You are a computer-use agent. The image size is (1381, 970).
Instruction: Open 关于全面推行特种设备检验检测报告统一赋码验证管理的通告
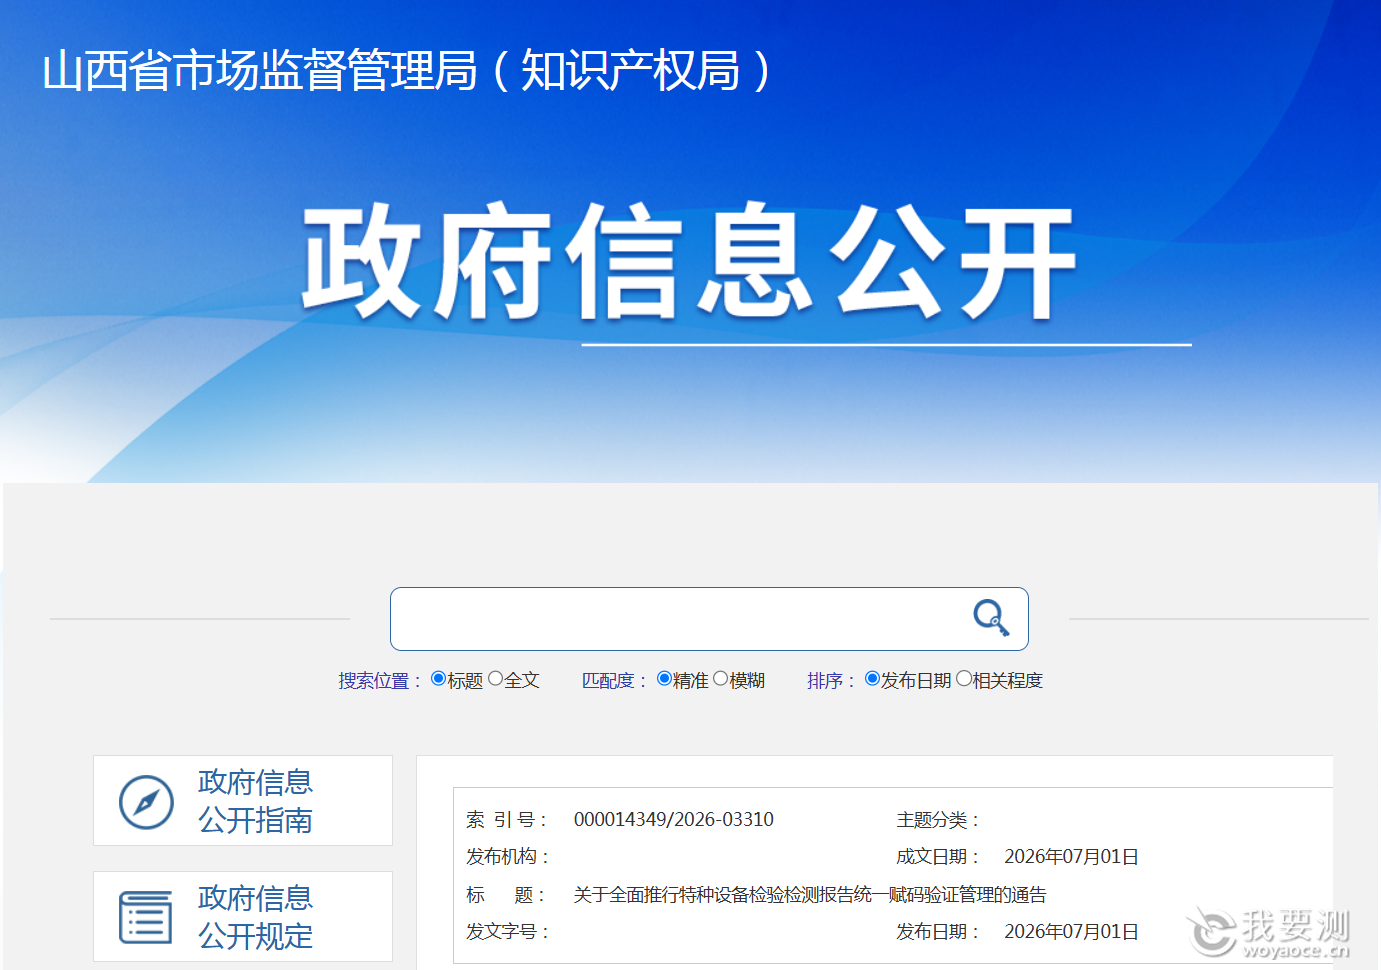click(x=810, y=895)
